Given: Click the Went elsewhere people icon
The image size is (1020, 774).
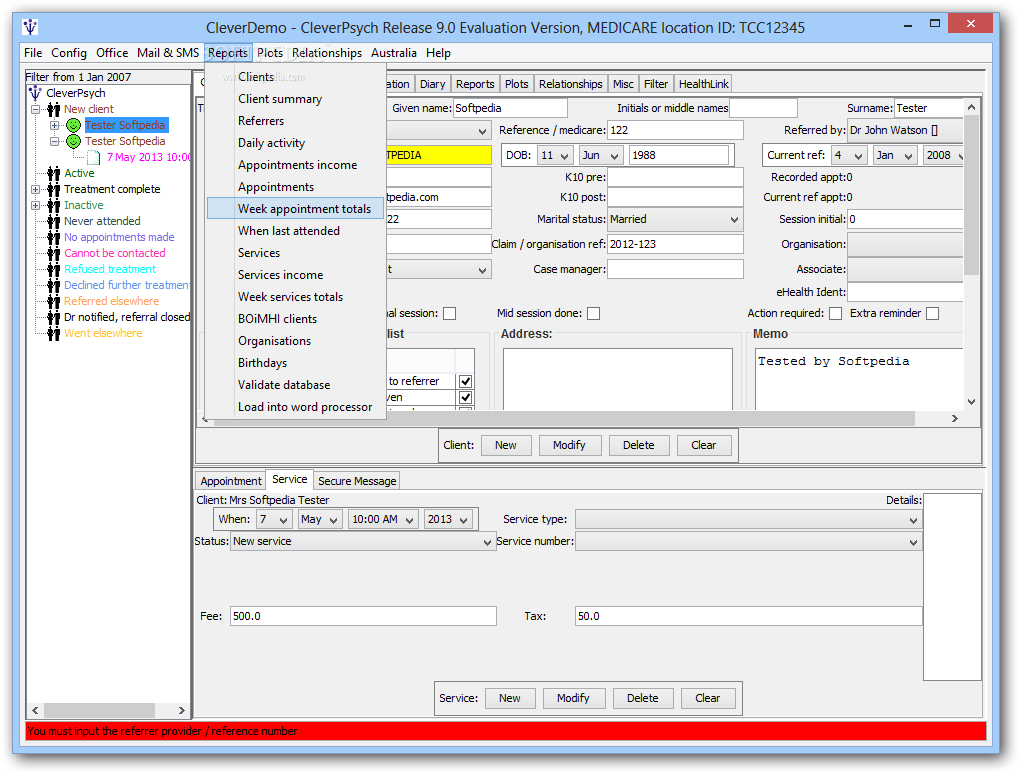Looking at the screenshot, I should 54,333.
